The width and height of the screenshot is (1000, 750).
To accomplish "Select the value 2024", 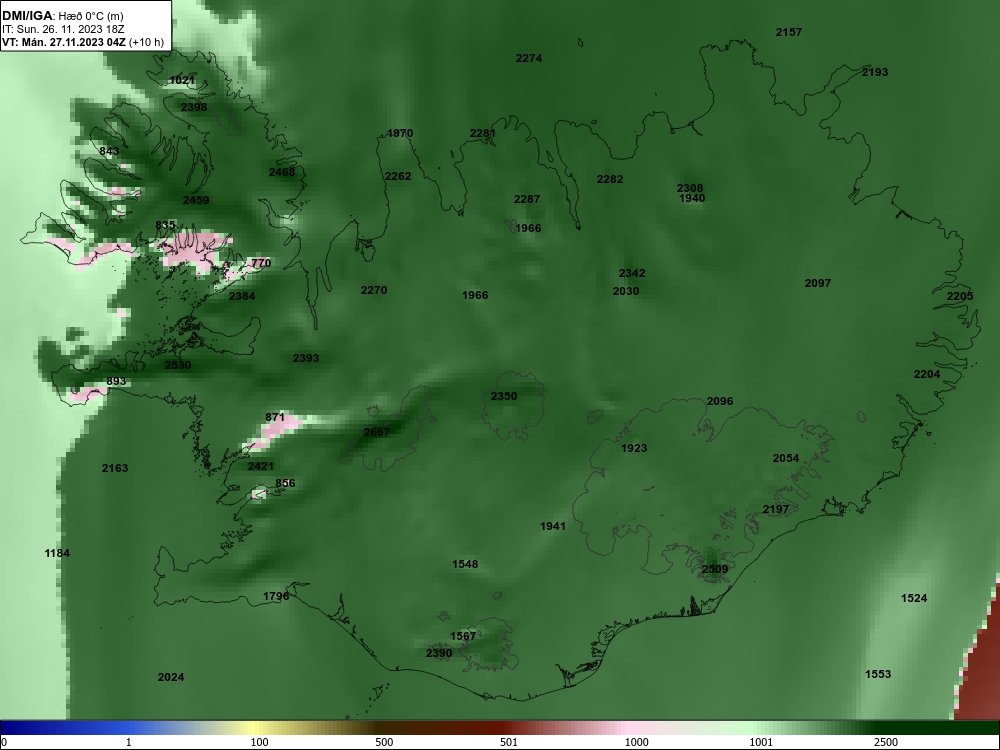I will click(171, 677).
